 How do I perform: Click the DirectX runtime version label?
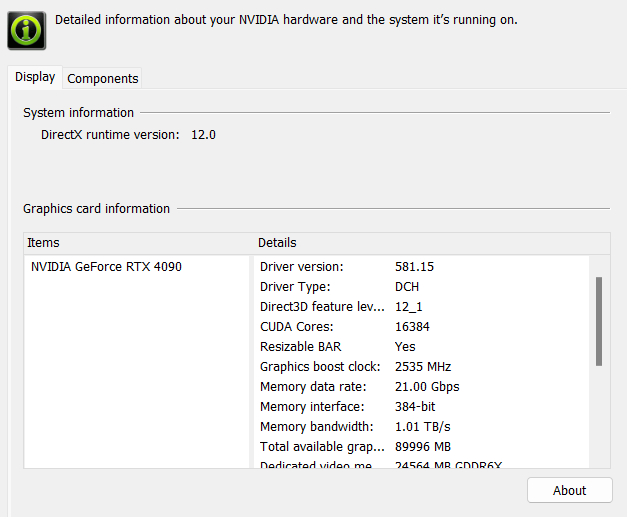click(110, 134)
